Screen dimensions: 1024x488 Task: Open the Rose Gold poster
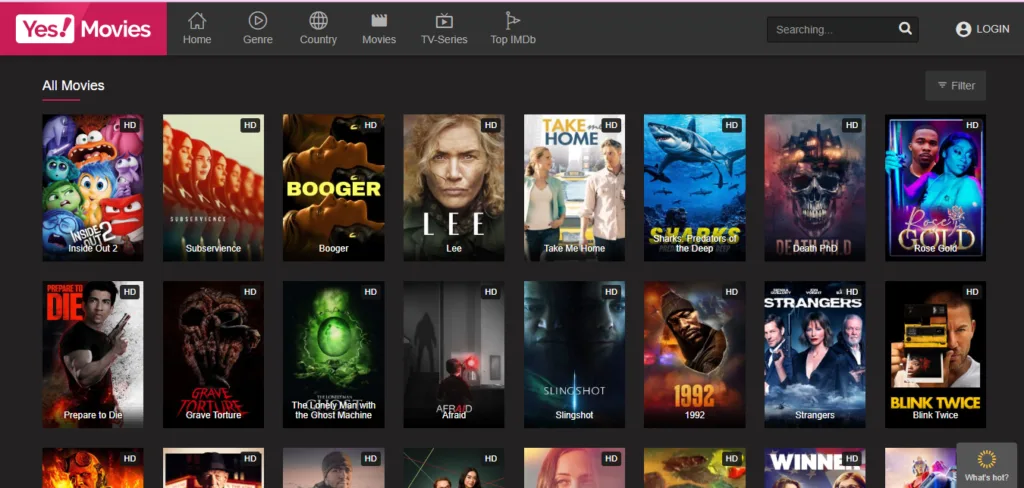click(x=935, y=188)
